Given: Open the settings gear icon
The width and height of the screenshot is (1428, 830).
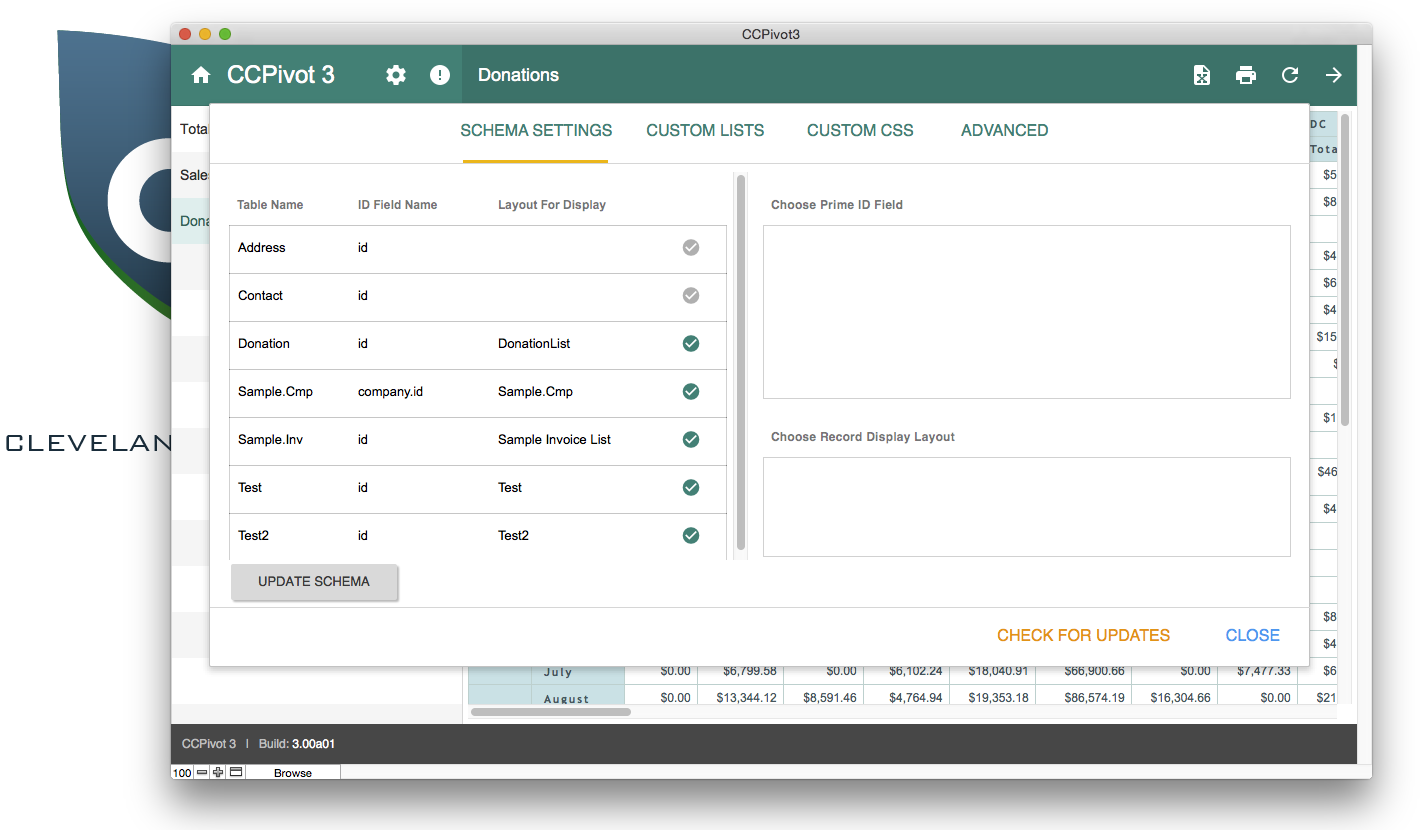Looking at the screenshot, I should click(396, 75).
